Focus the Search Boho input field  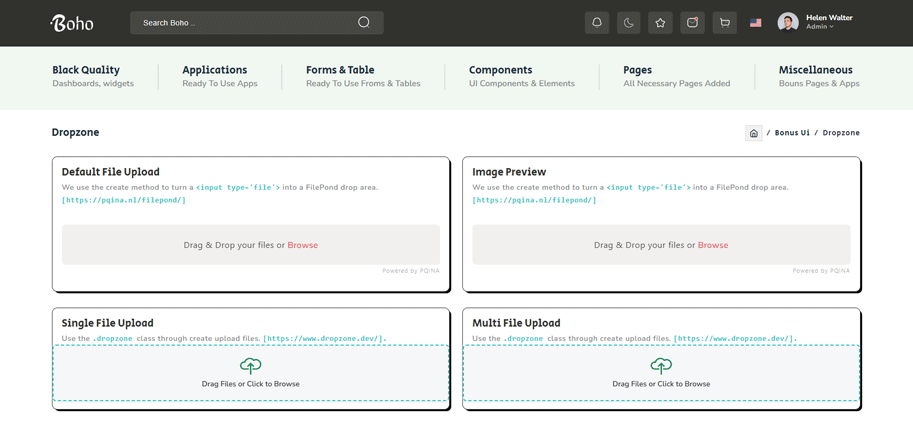pyautogui.click(x=245, y=22)
